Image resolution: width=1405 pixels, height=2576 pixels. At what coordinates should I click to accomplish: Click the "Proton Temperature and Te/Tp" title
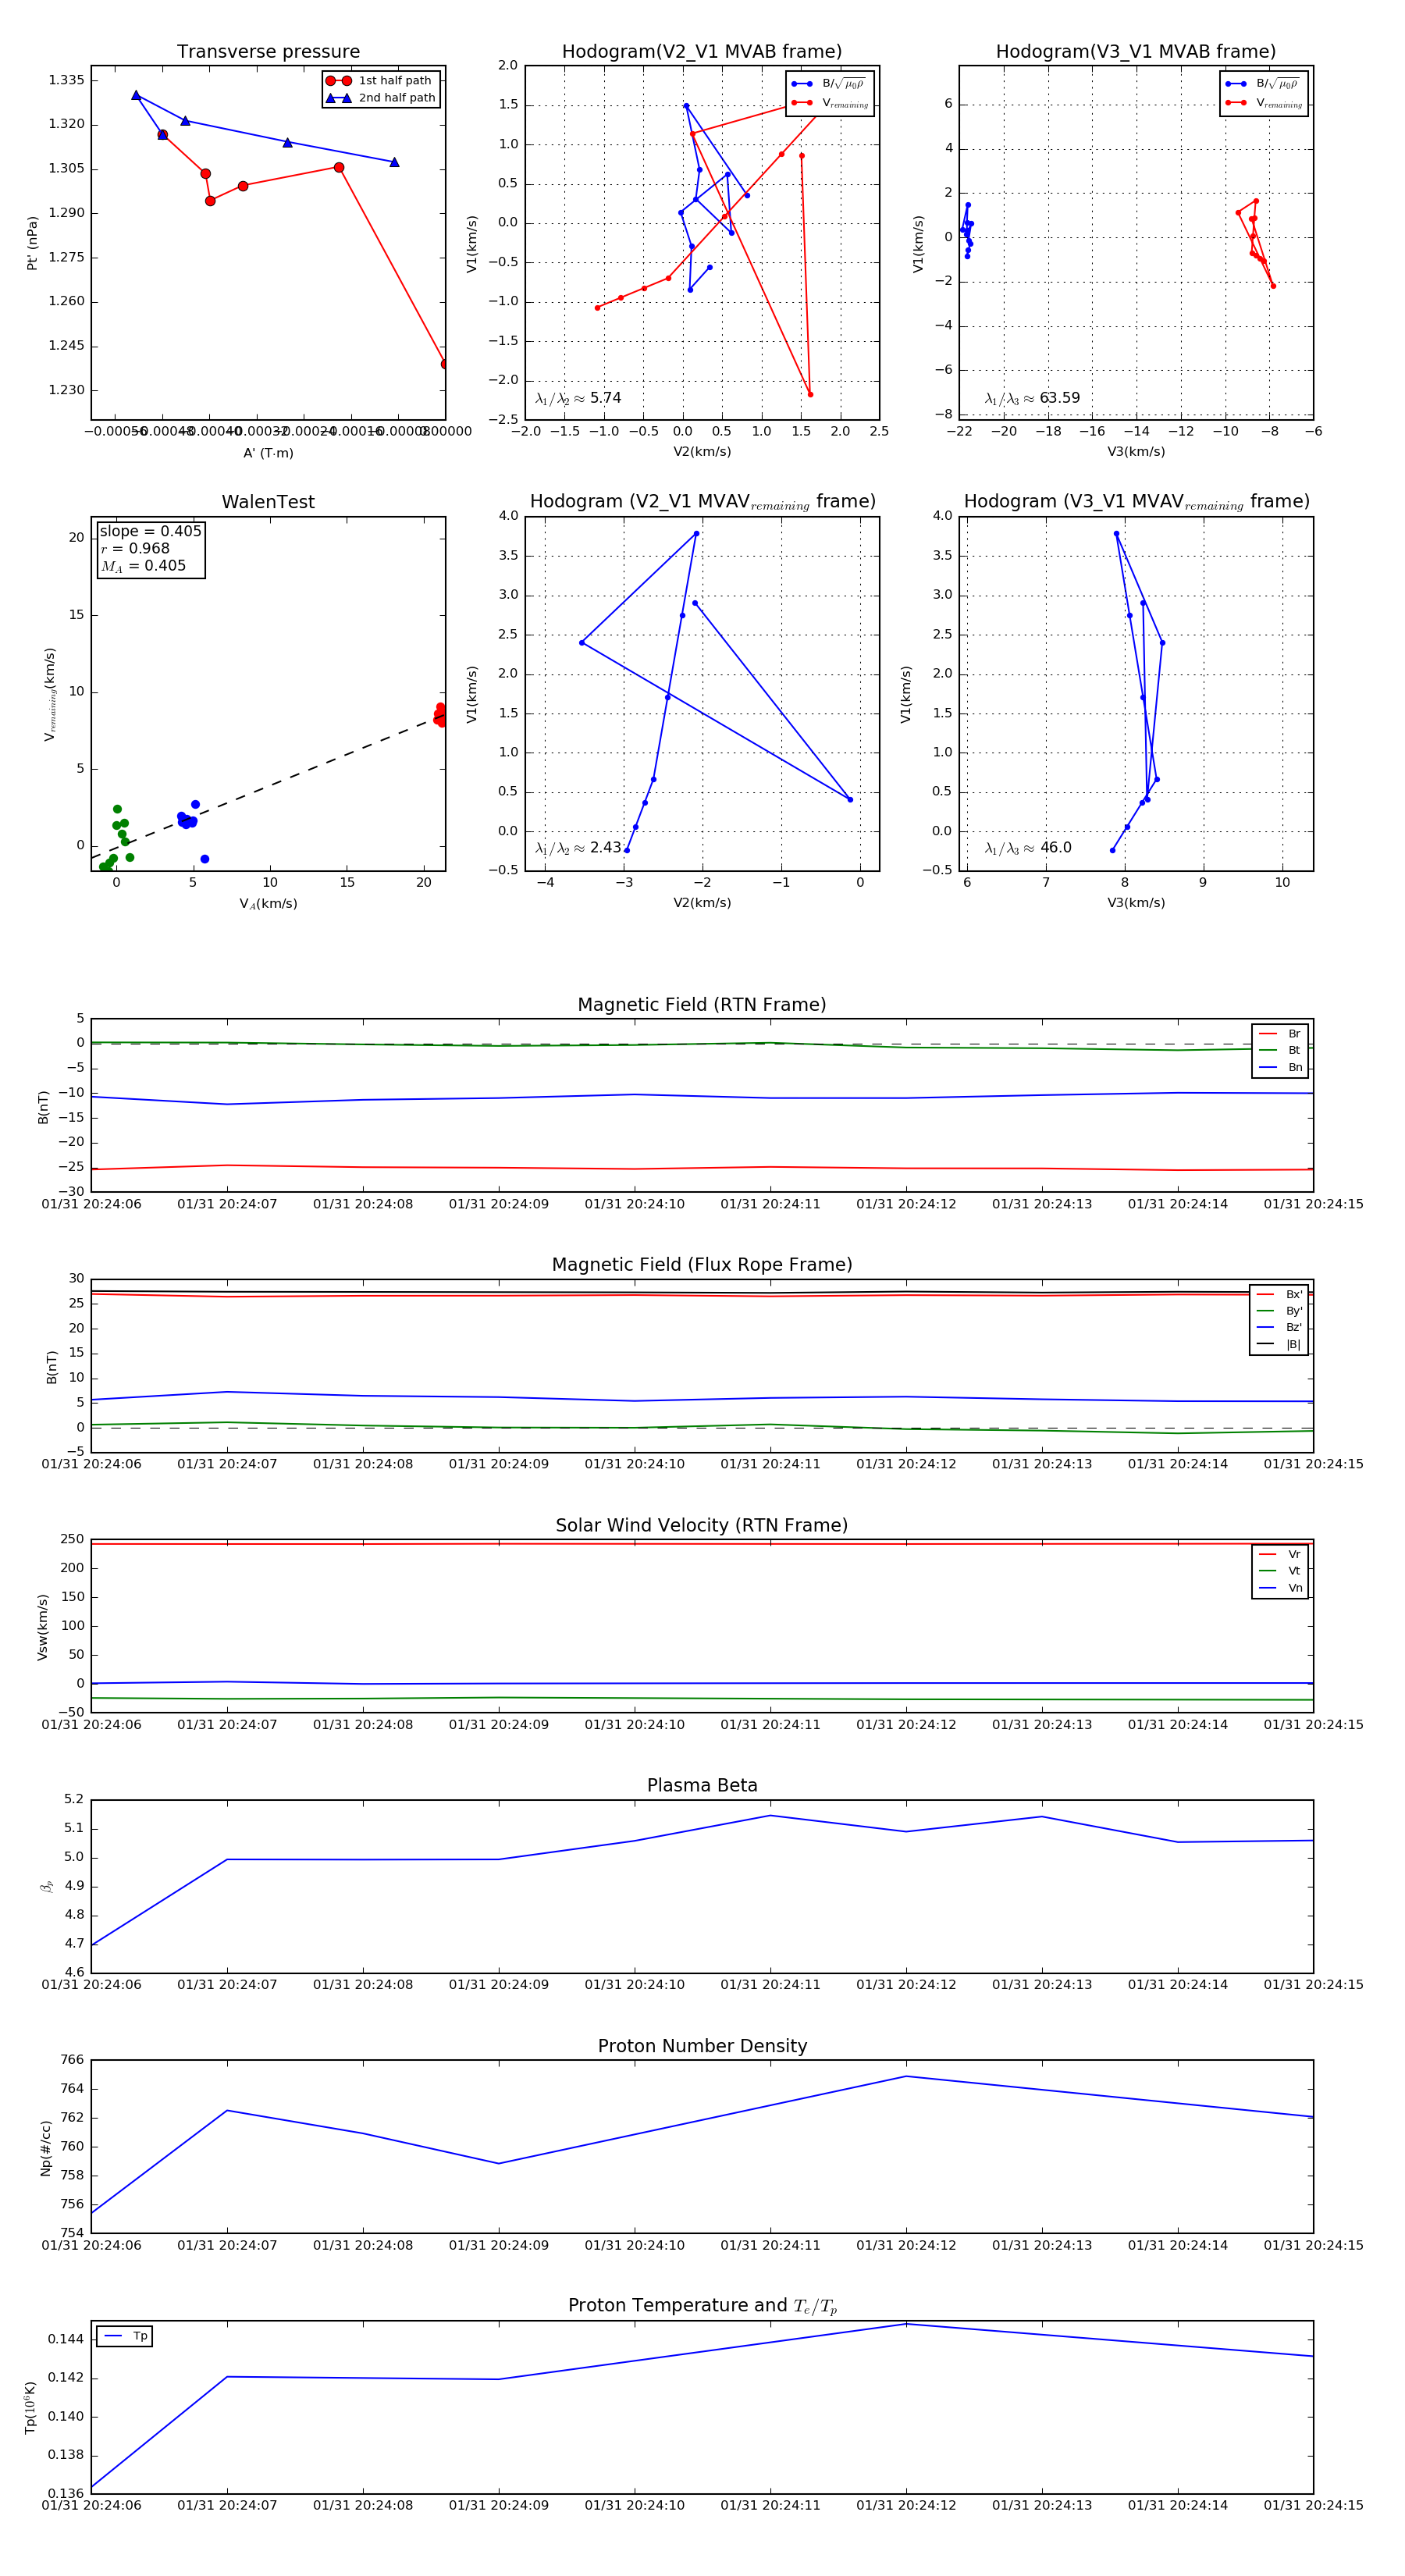click(x=702, y=2306)
